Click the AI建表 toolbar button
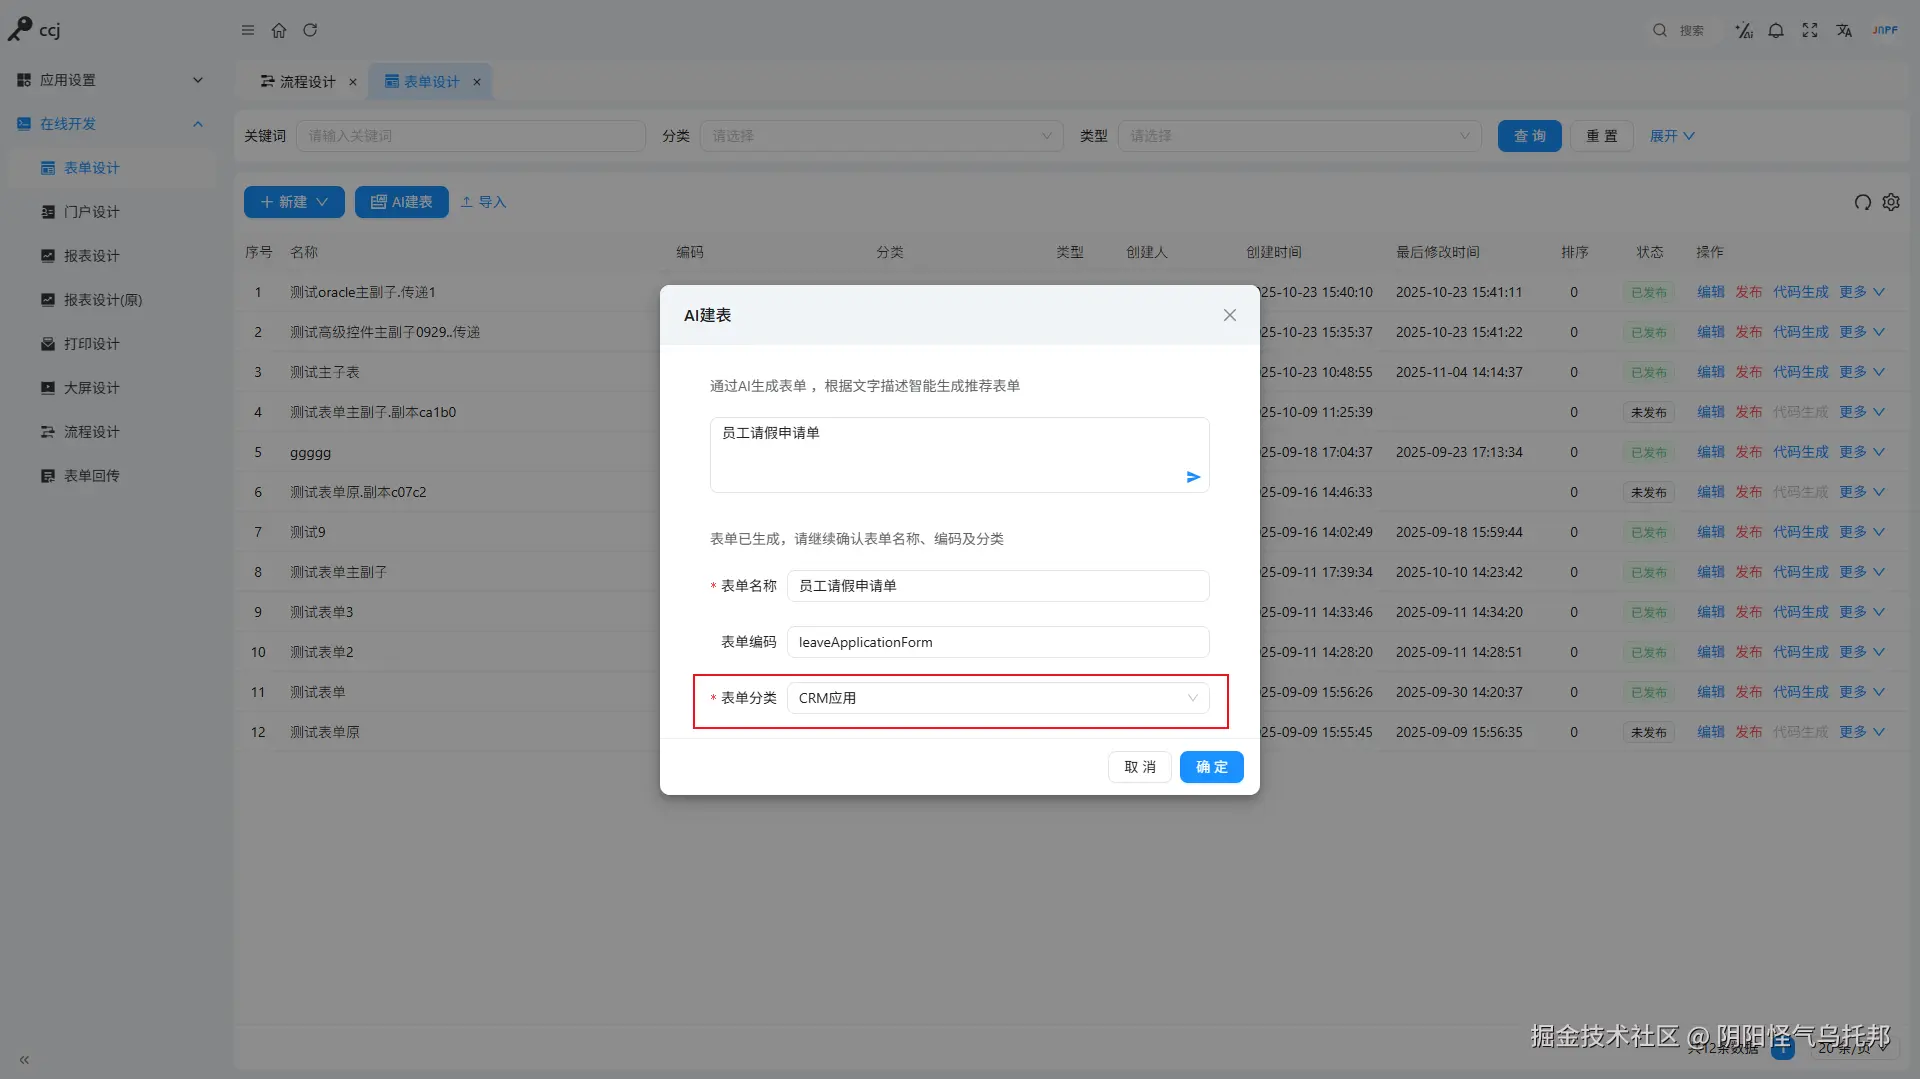1920x1079 pixels. (x=401, y=202)
